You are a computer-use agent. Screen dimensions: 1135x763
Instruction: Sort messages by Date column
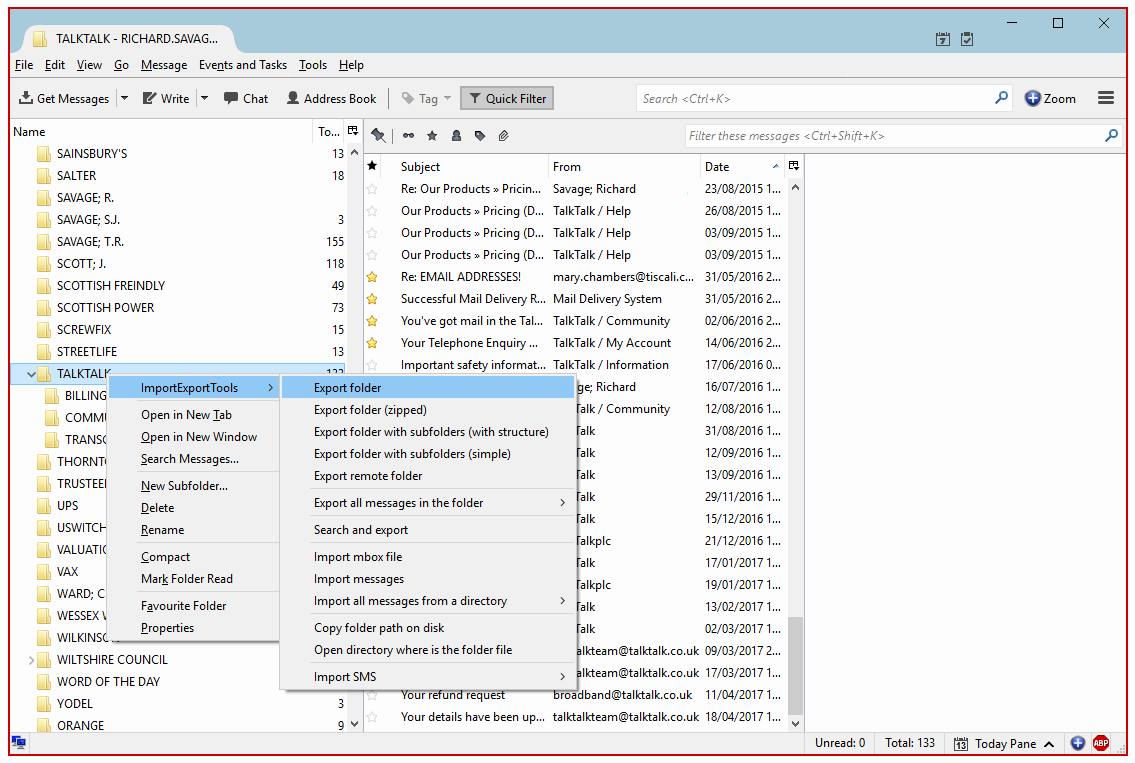pos(741,166)
